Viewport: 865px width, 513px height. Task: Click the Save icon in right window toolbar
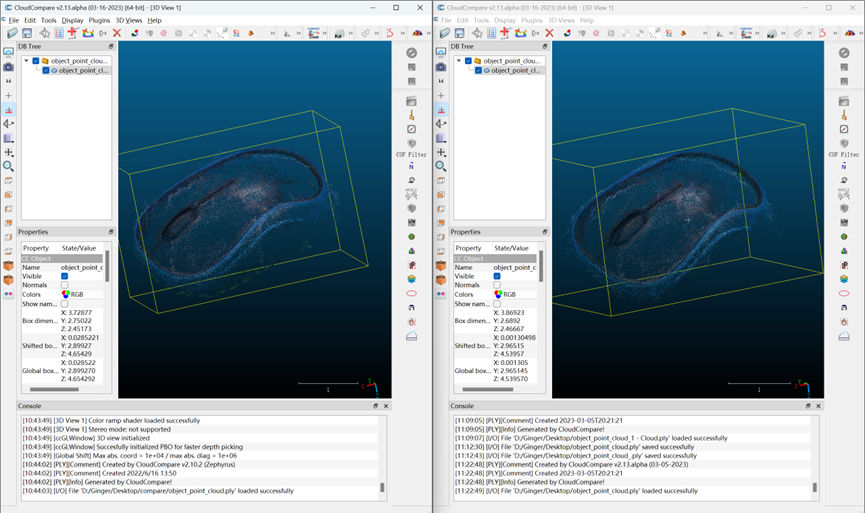pos(459,33)
